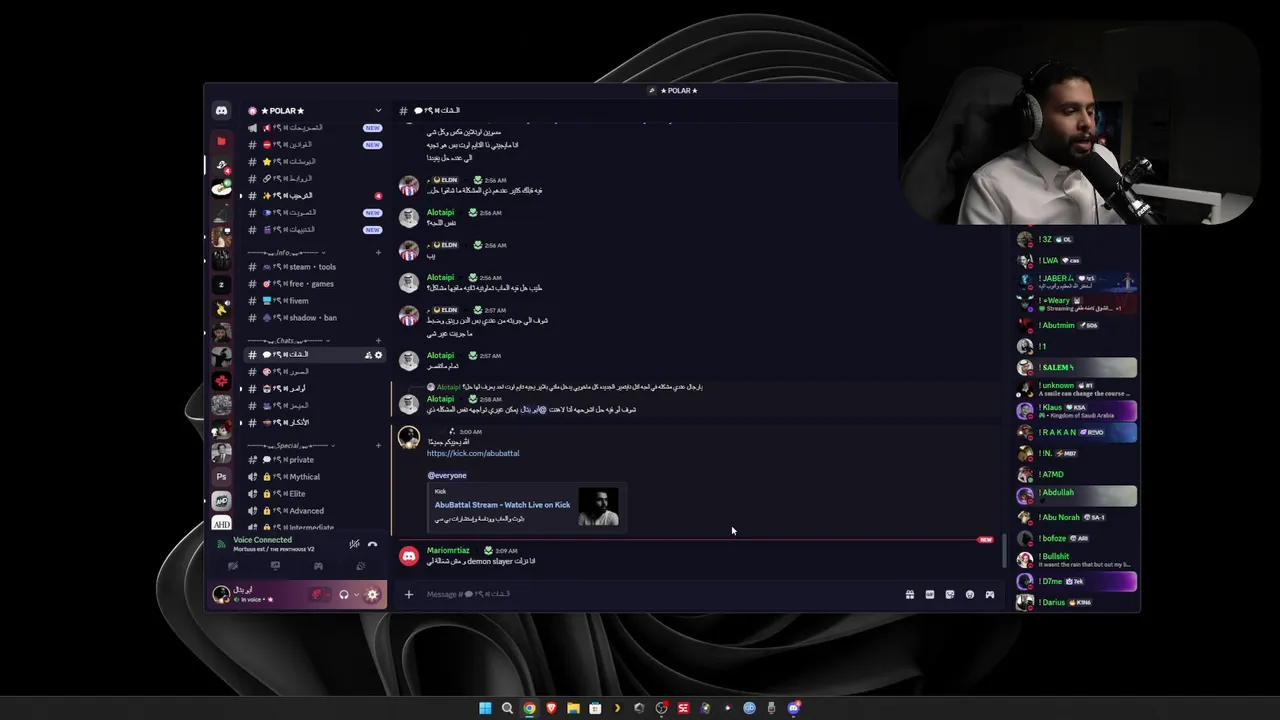This screenshot has height=720, width=1280.
Task: Create invite for the selected channel
Action: coord(368,355)
